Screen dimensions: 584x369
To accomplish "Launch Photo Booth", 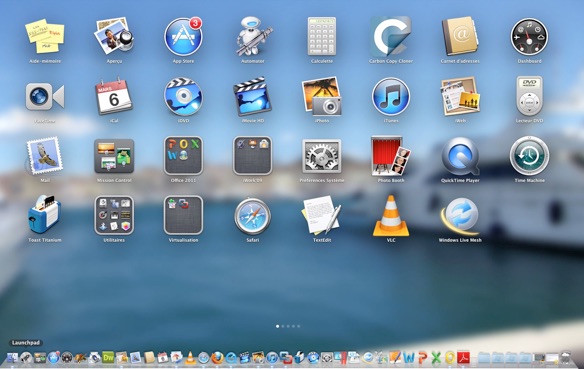I will point(391,156).
